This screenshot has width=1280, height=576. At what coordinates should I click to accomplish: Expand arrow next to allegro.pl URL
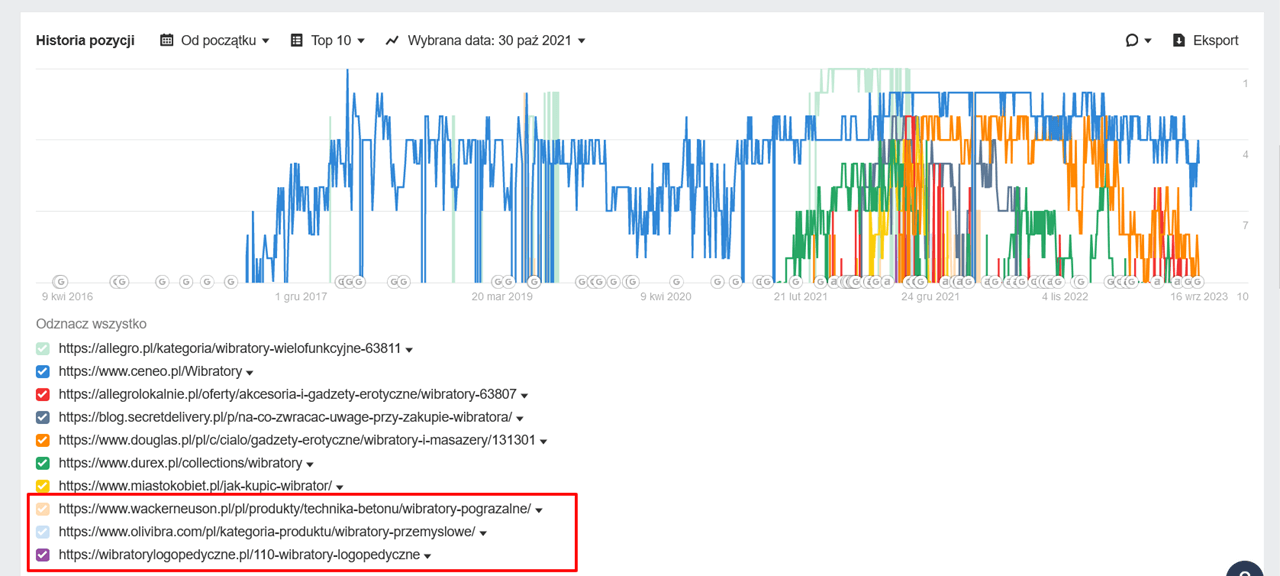409,350
